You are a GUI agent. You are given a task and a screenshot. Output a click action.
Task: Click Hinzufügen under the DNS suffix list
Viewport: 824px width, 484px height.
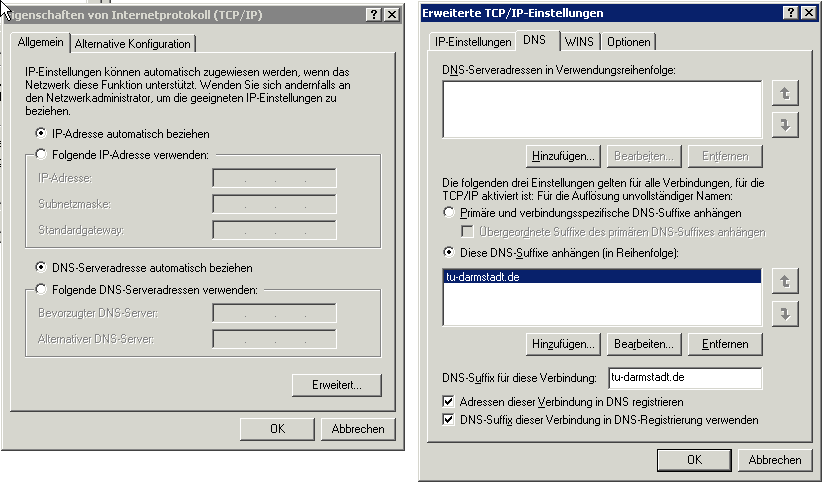click(563, 344)
